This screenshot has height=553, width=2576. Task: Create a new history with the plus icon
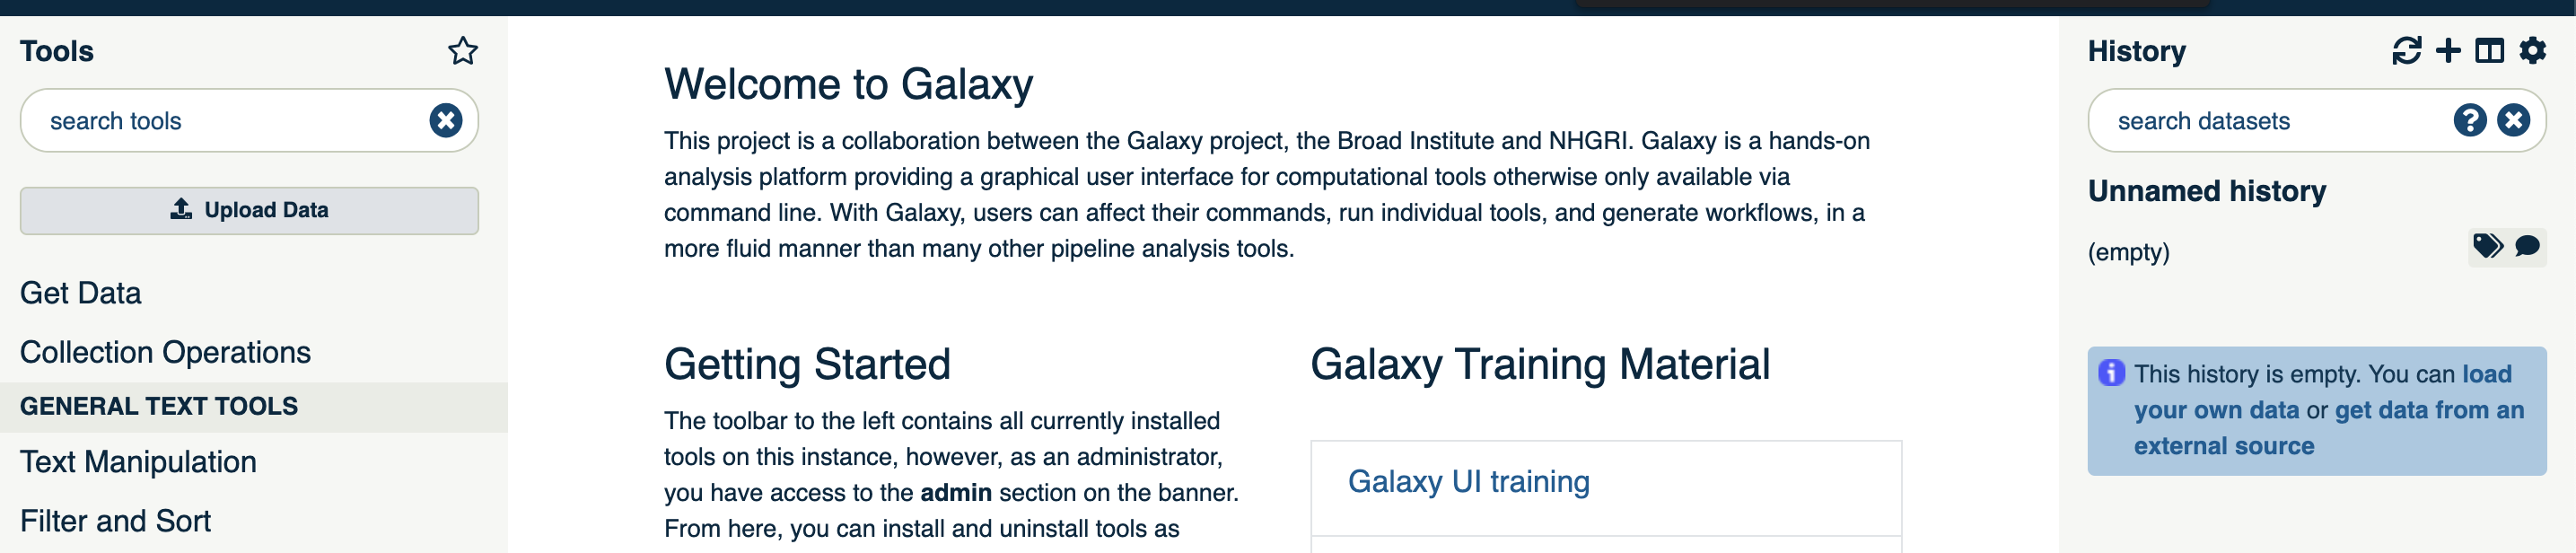click(2448, 51)
